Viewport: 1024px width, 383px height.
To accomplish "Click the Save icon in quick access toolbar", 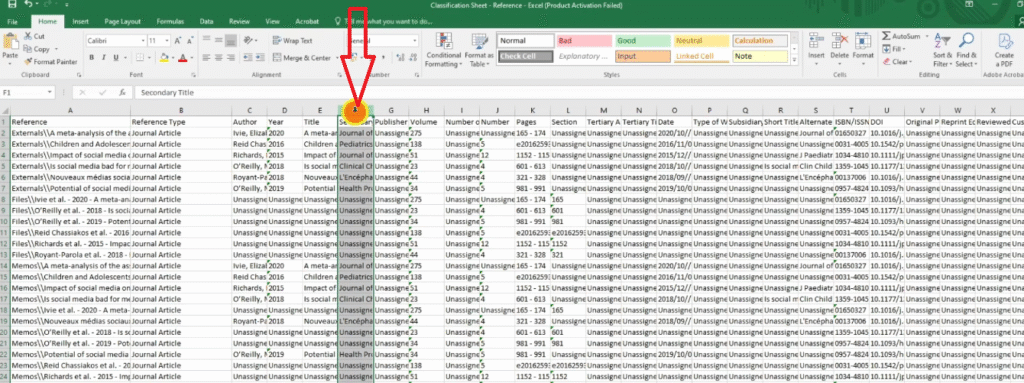I will point(11,5).
